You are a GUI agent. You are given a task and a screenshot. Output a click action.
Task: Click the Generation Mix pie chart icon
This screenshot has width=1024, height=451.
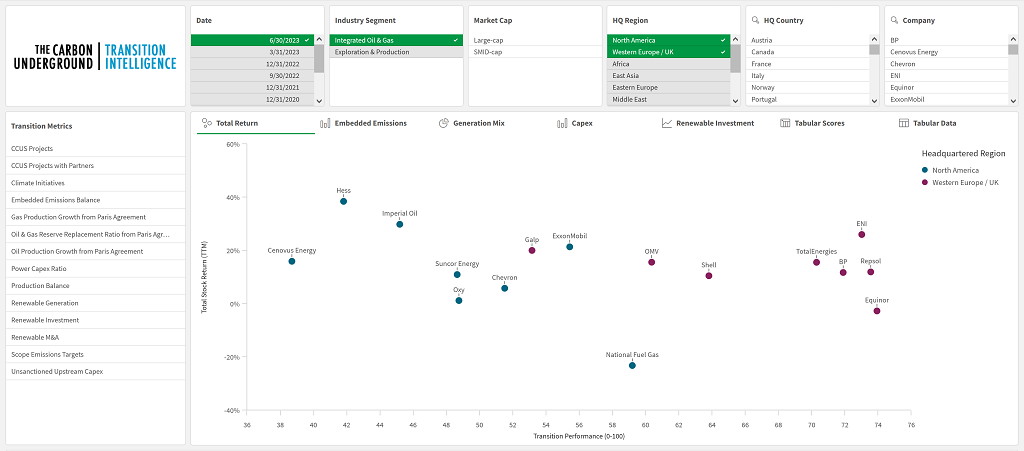click(x=443, y=123)
